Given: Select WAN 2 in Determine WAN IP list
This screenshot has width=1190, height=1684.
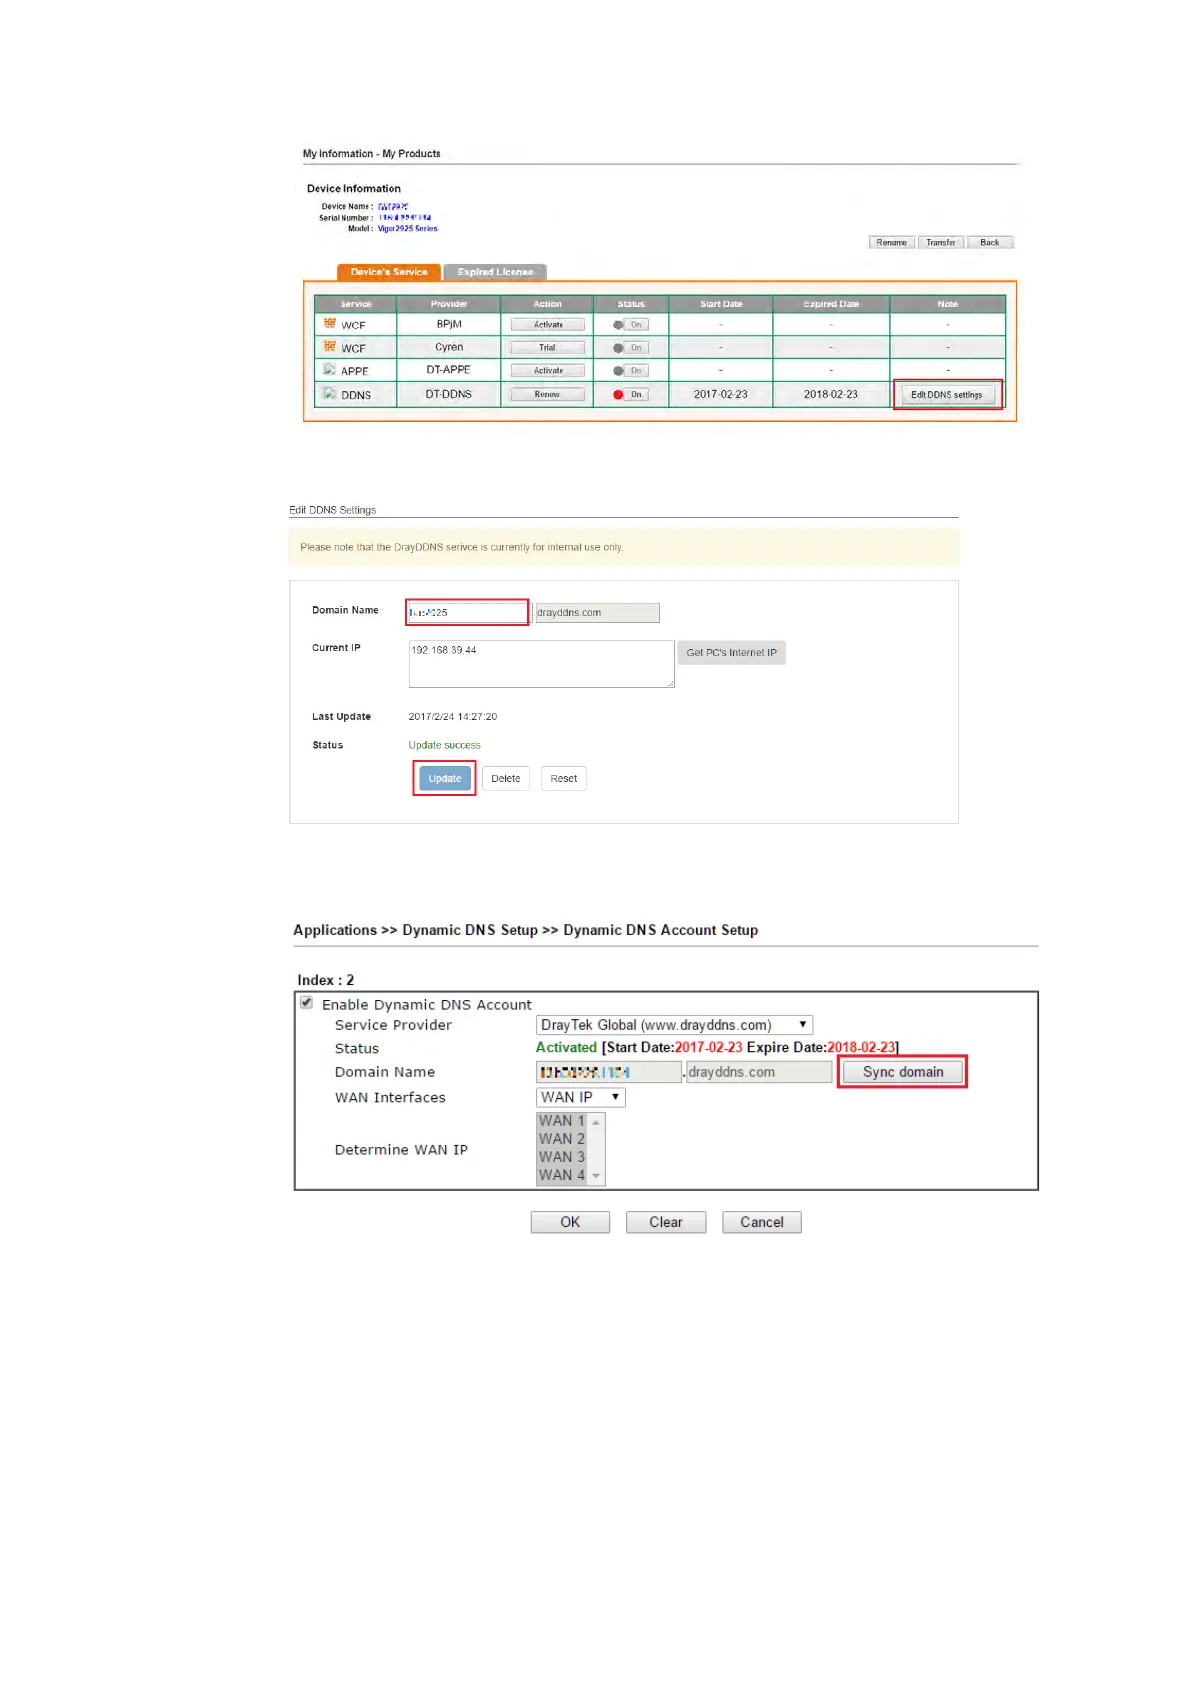Looking at the screenshot, I should pyautogui.click(x=562, y=1139).
